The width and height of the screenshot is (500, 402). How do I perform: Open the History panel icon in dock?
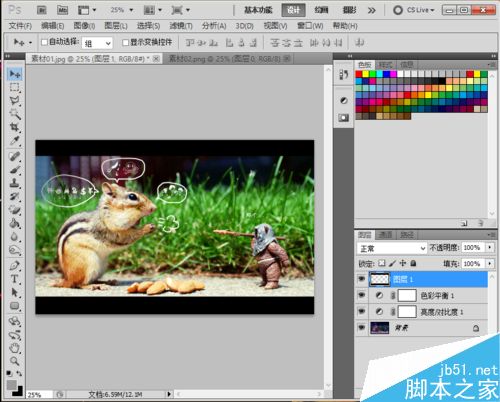(344, 74)
